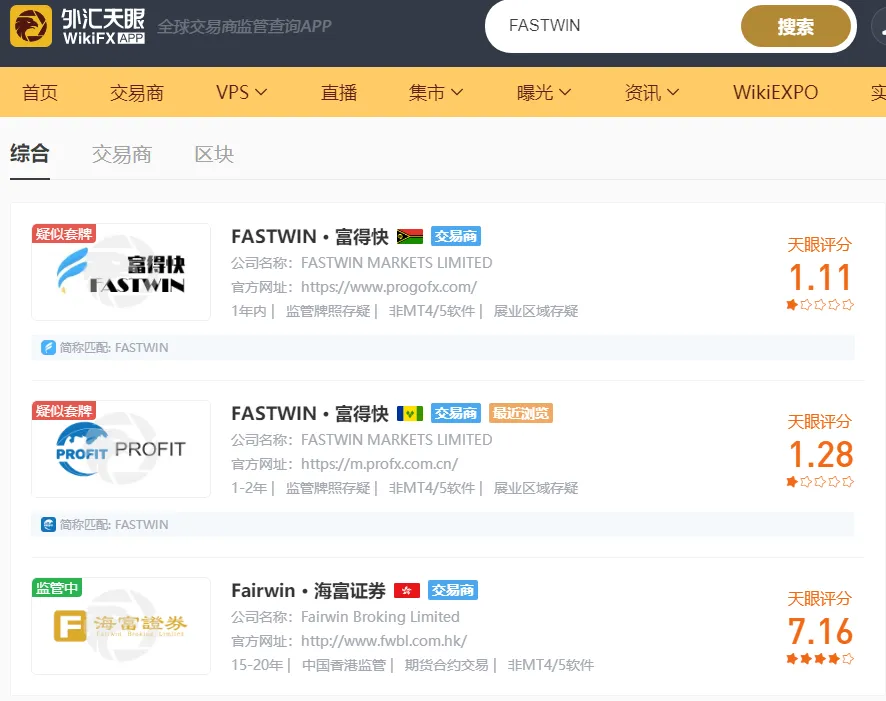Viewport: 886px width, 701px height.
Task: Click the Fairwin · 海富证券 title link
Action: [x=309, y=591]
